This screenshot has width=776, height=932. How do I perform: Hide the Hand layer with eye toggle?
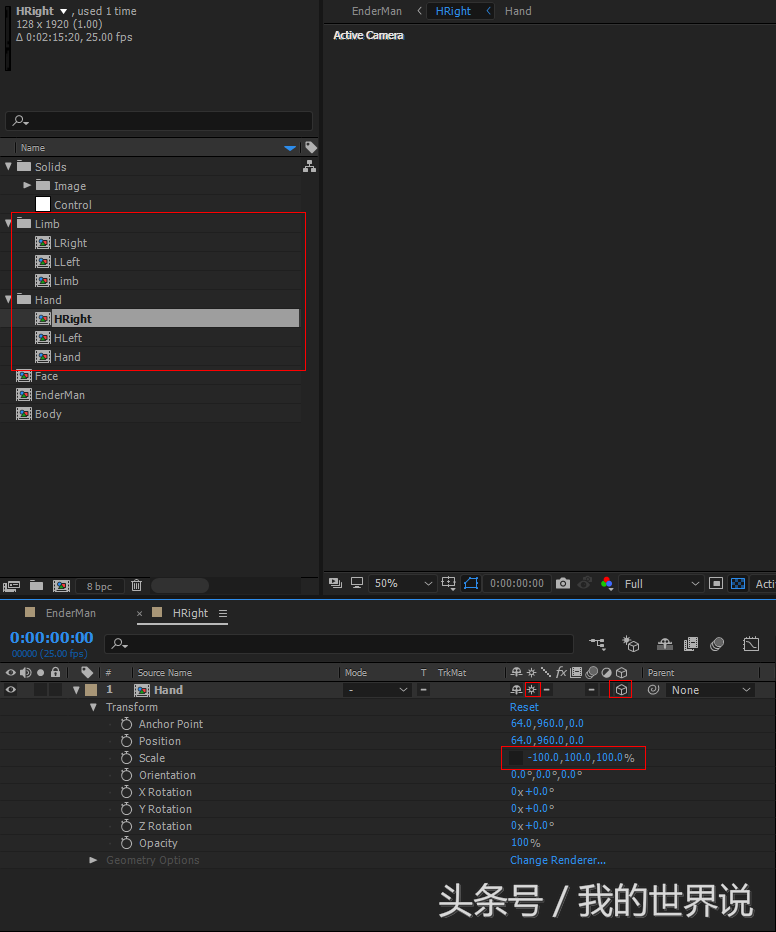(x=11, y=690)
